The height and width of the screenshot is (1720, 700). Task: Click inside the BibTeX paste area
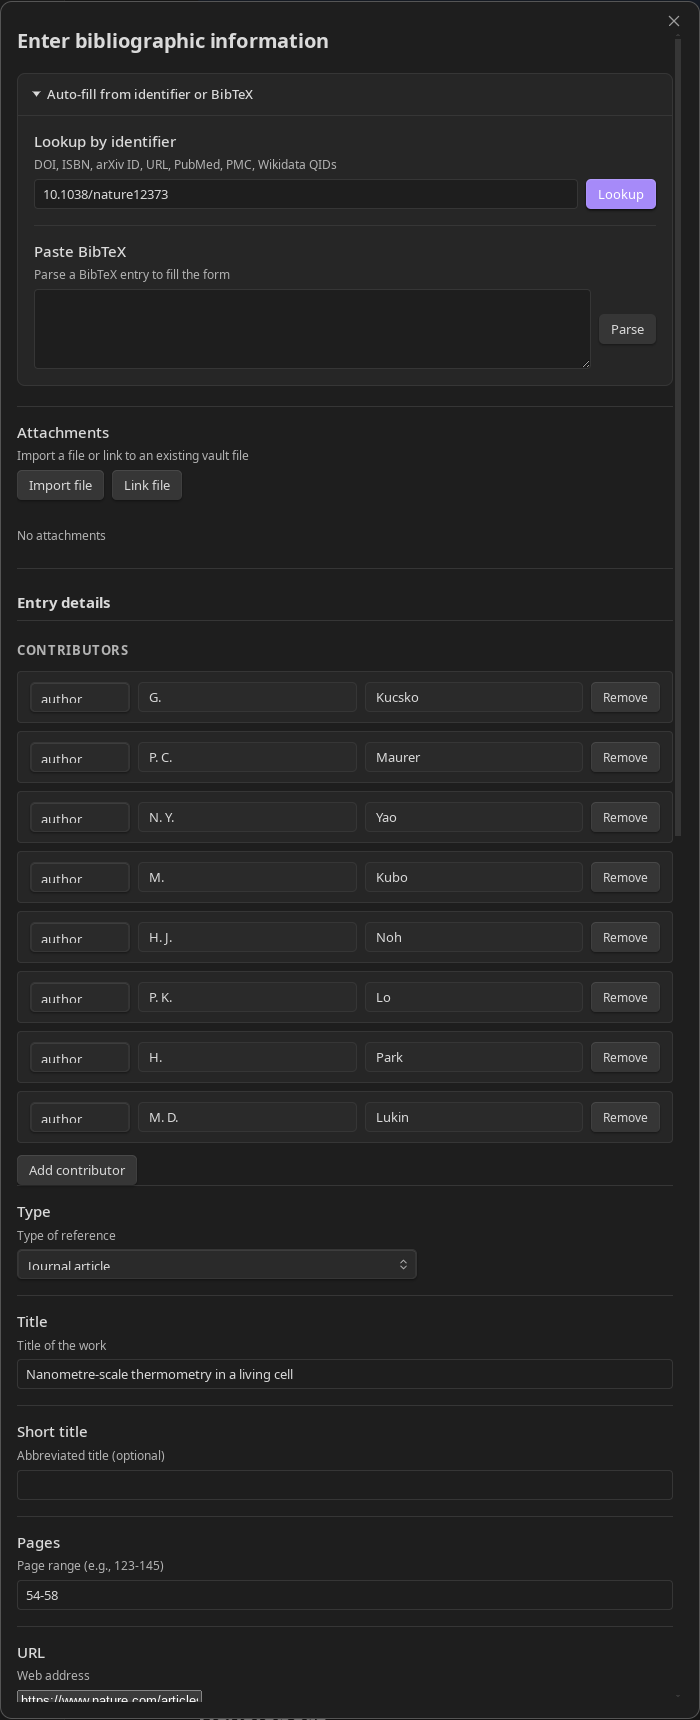[x=311, y=328]
